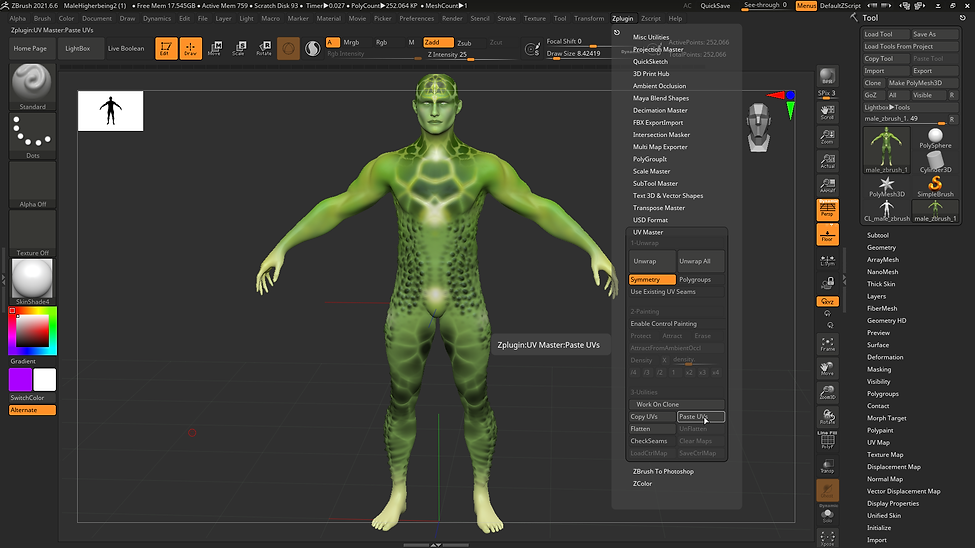
Task: Expand the UV Map subpalette
Action: click(x=878, y=442)
